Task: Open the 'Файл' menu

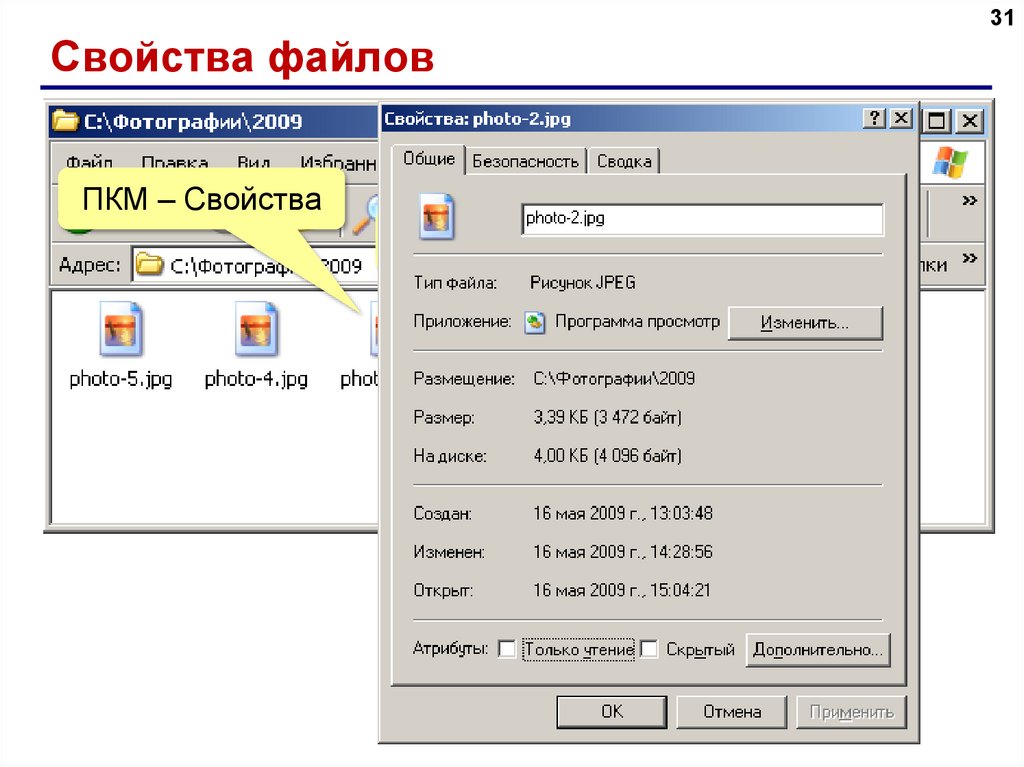Action: click(89, 162)
